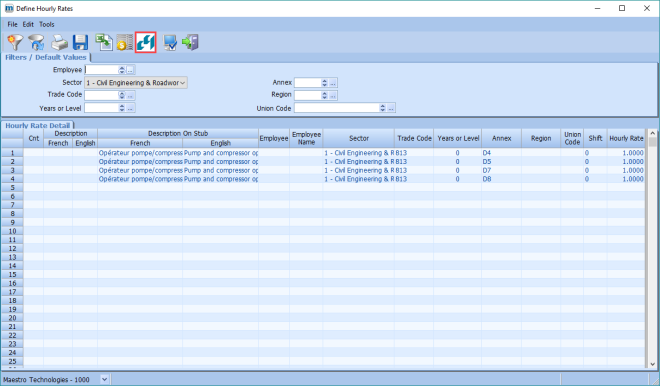The width and height of the screenshot is (660, 386).
Task: Open Employee lookup ellipsis button
Action: [x=130, y=70]
